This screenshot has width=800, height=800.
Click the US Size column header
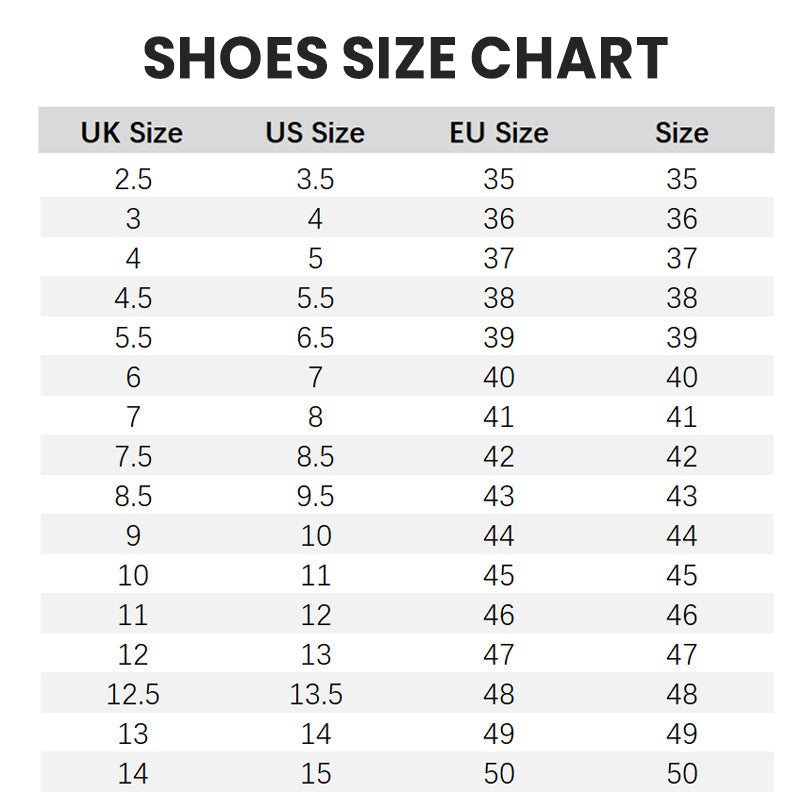[315, 133]
